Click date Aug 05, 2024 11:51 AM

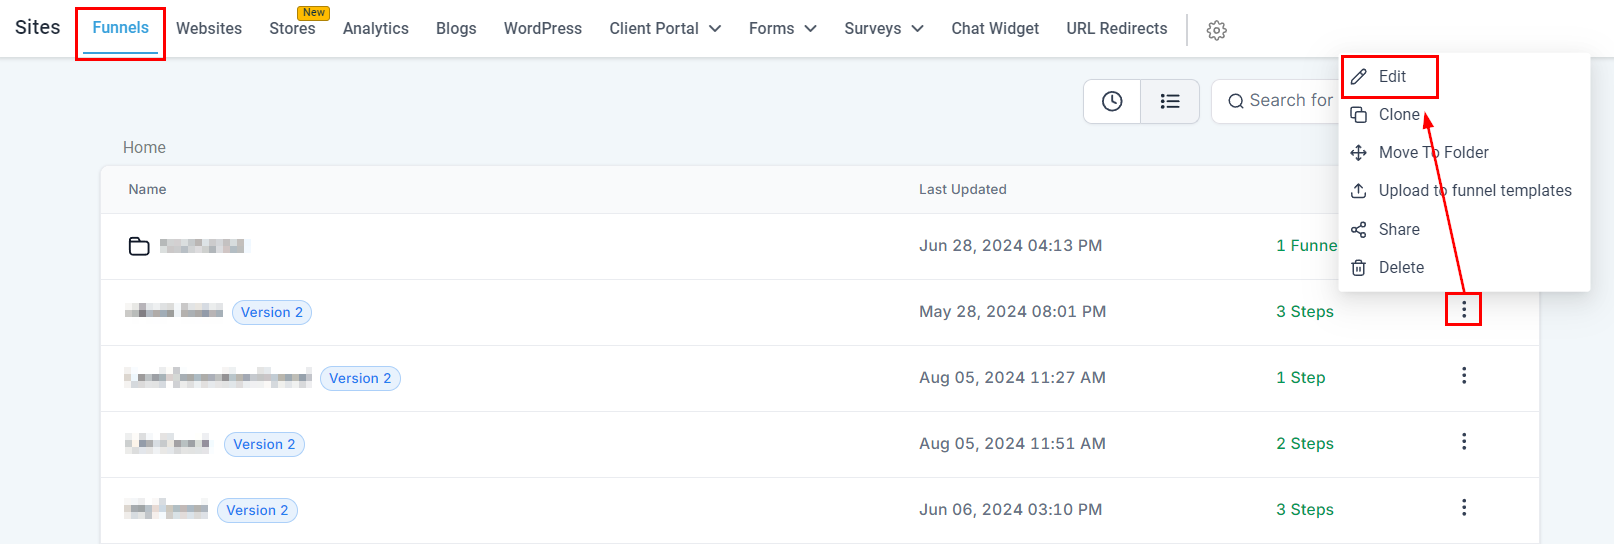click(1013, 444)
